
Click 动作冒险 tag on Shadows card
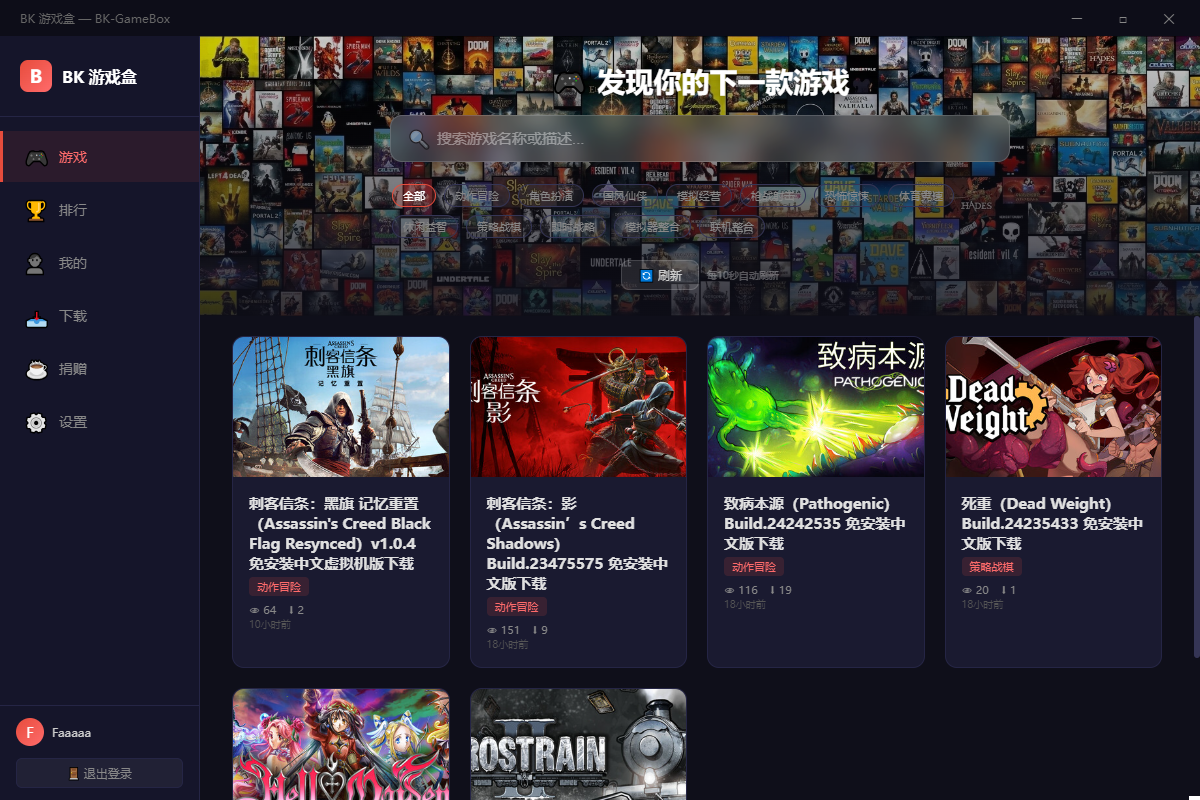click(516, 607)
